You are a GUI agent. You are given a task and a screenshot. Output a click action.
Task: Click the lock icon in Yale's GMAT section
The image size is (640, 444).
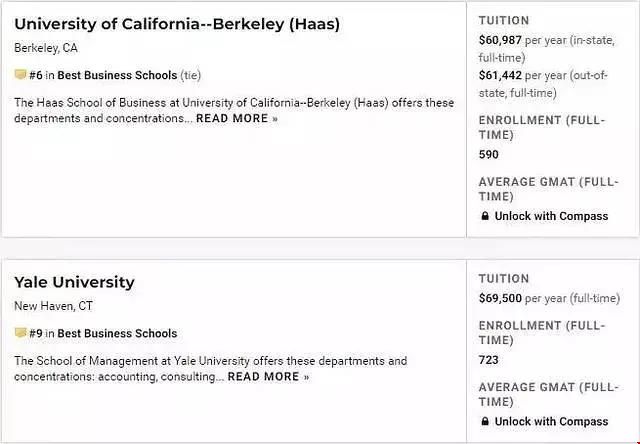tap(484, 421)
